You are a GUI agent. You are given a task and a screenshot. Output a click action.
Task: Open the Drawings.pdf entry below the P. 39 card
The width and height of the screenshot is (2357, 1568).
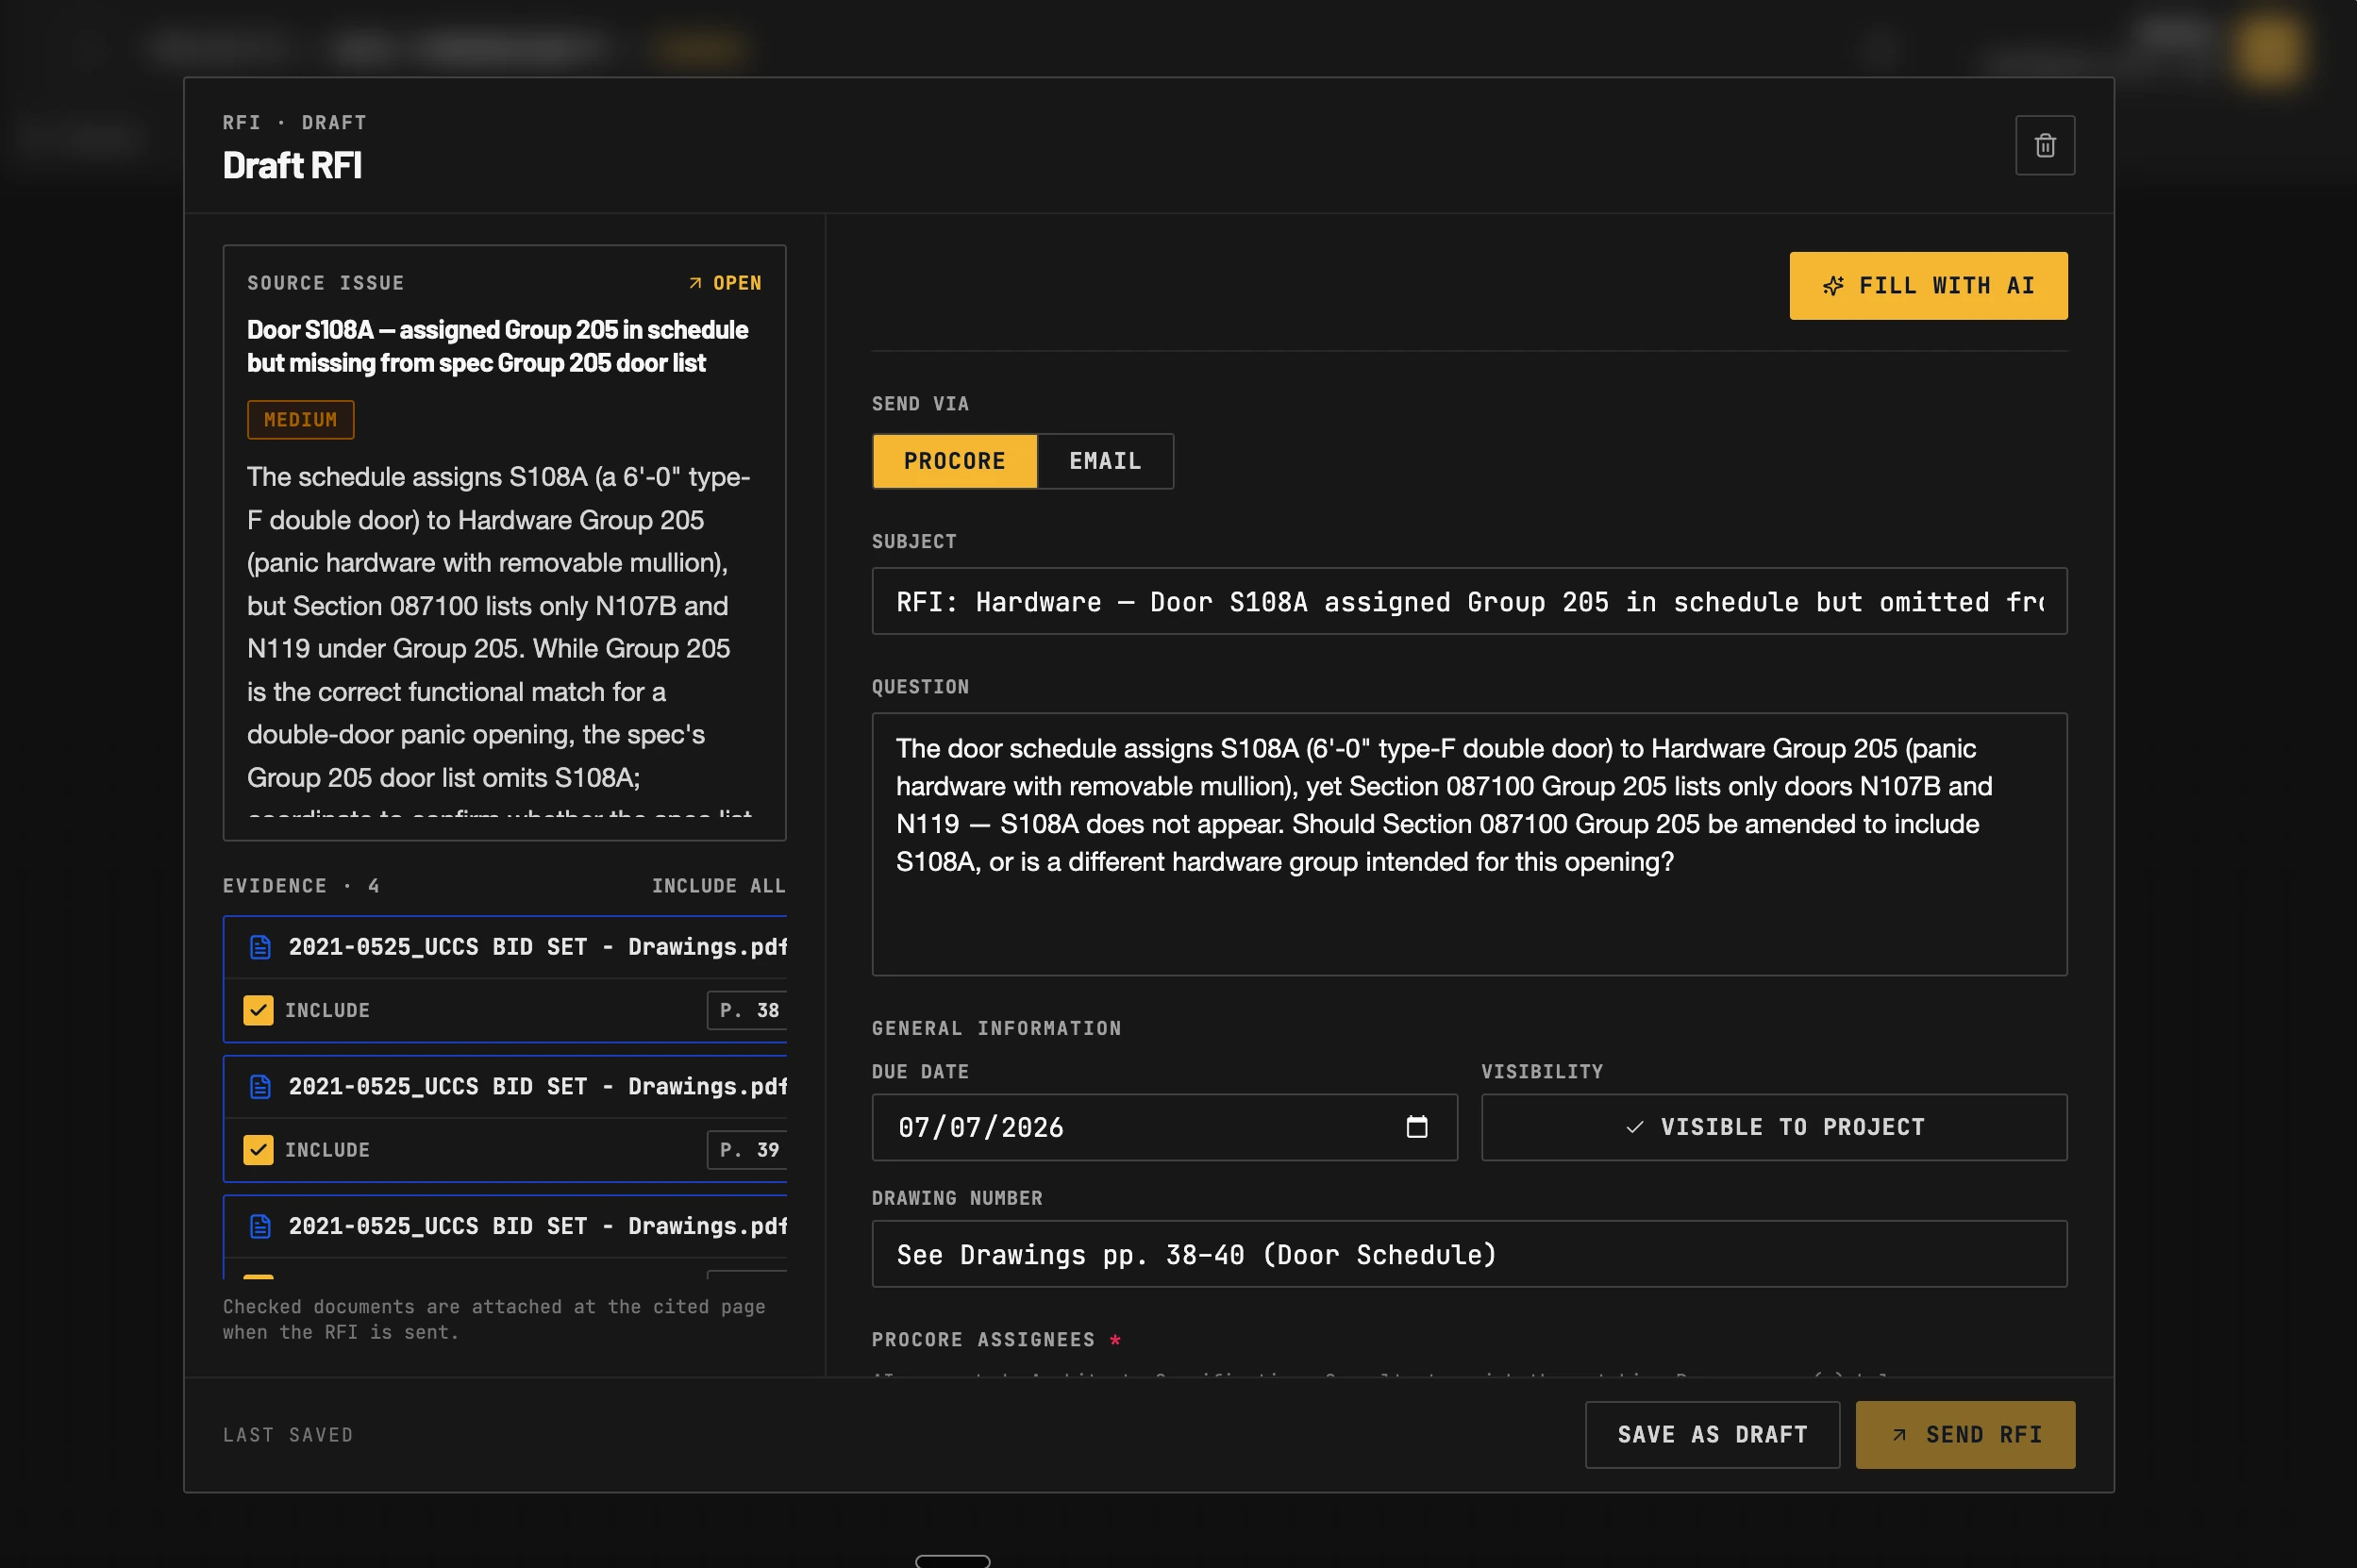[x=537, y=1227]
